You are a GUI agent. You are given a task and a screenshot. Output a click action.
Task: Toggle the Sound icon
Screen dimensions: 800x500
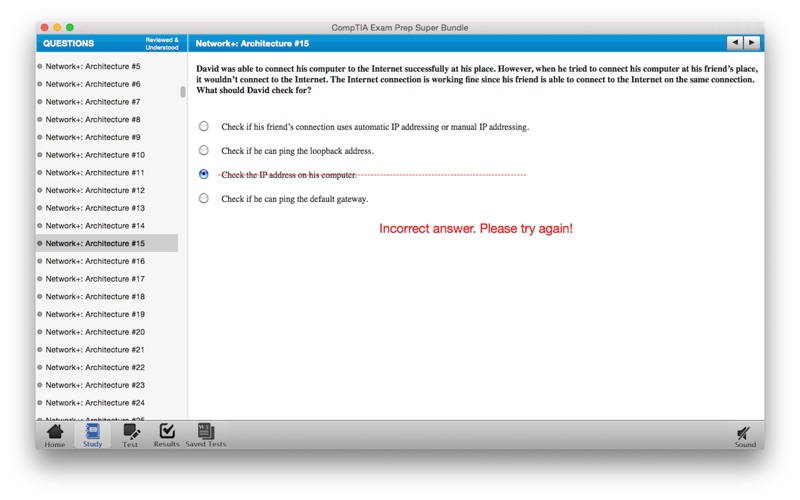(744, 435)
